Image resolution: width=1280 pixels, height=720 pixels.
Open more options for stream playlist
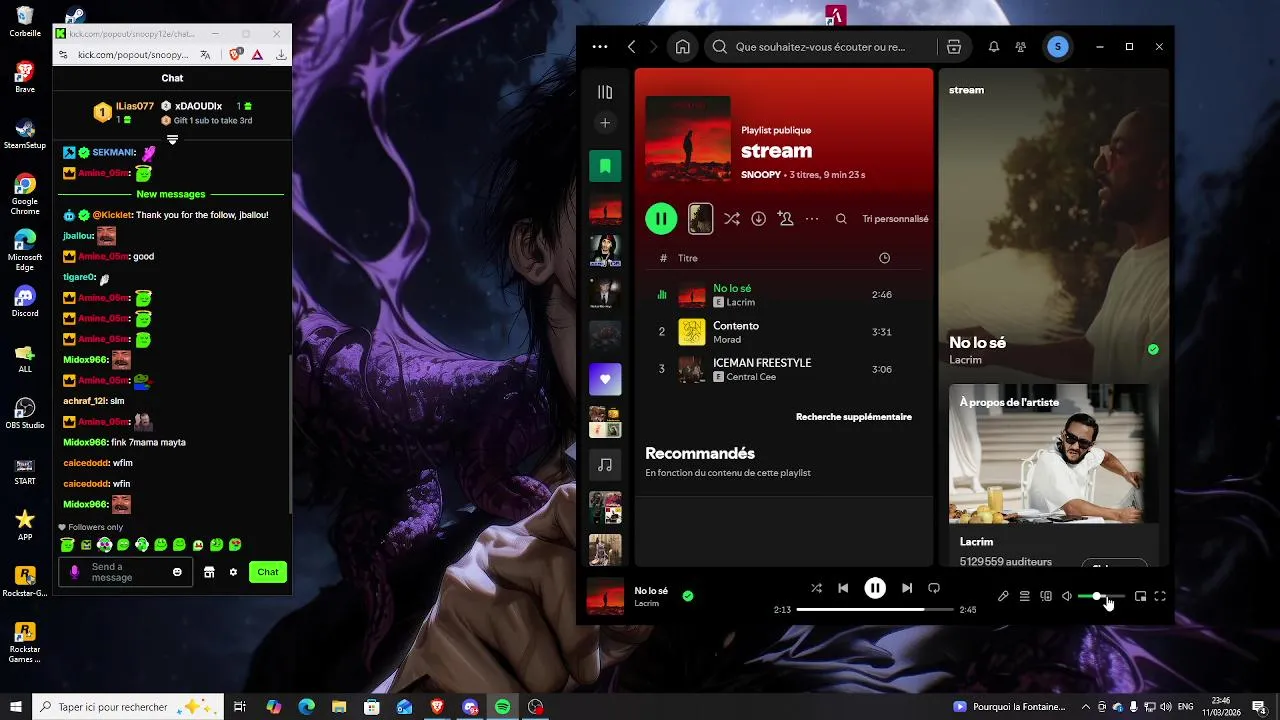(812, 219)
